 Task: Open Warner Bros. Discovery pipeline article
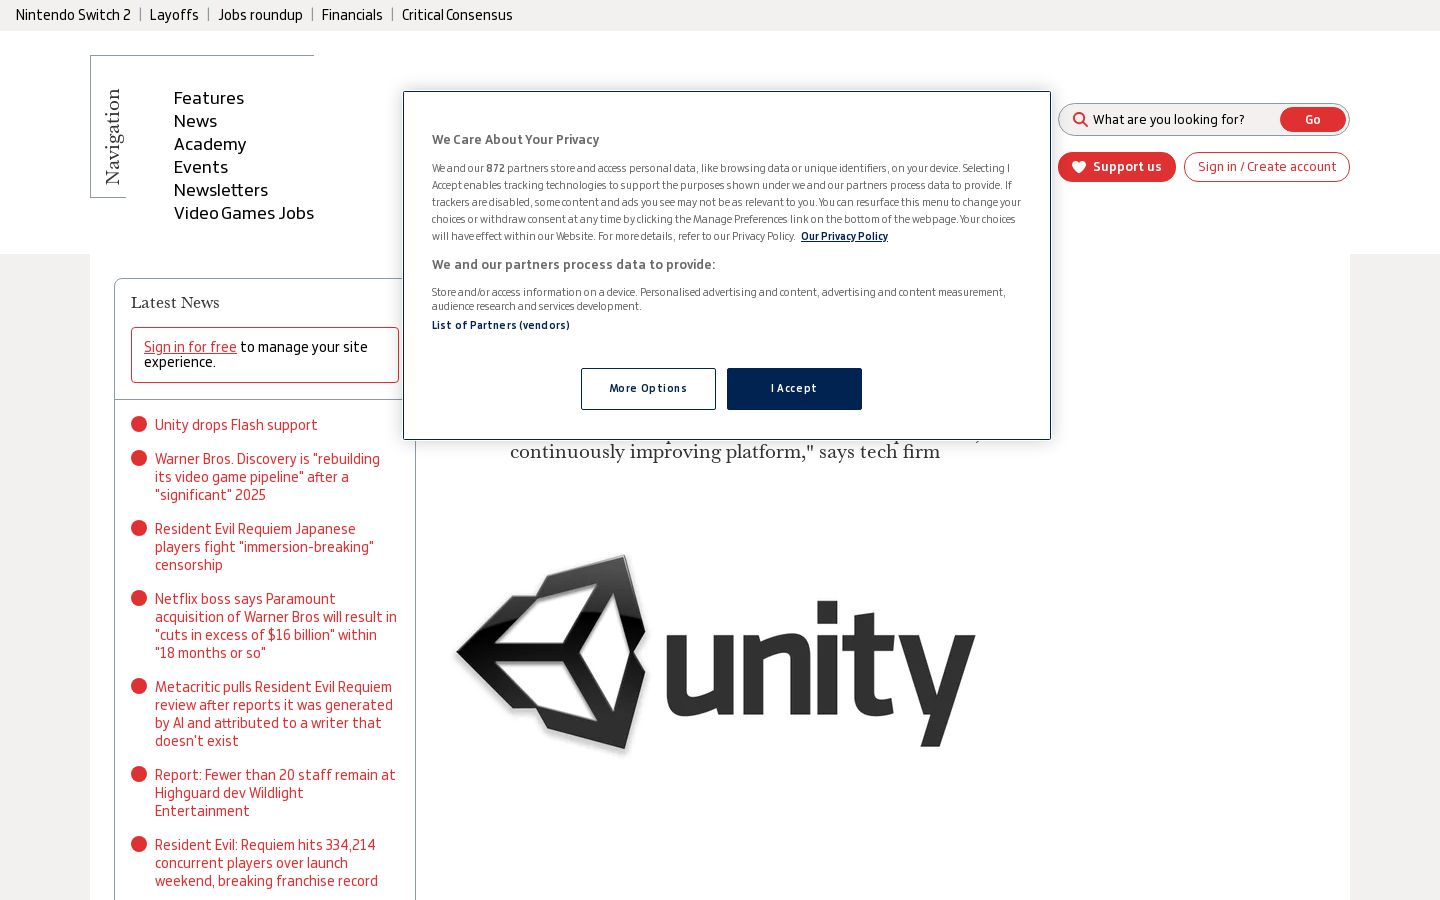267,477
